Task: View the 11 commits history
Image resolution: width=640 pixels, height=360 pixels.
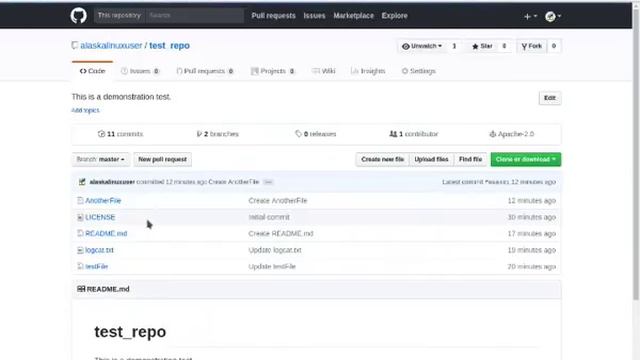Action: pyautogui.click(x=120, y=134)
